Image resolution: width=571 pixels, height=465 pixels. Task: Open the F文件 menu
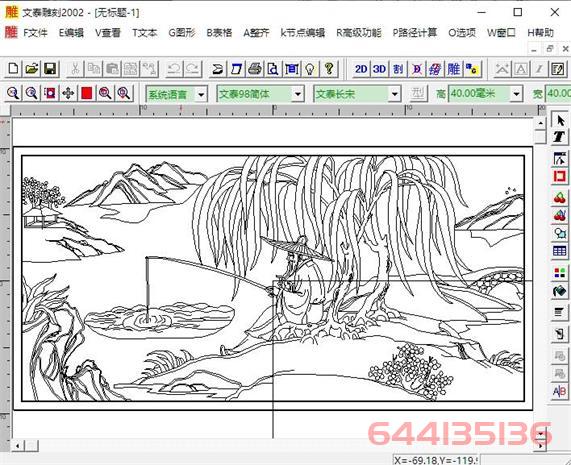click(35, 33)
